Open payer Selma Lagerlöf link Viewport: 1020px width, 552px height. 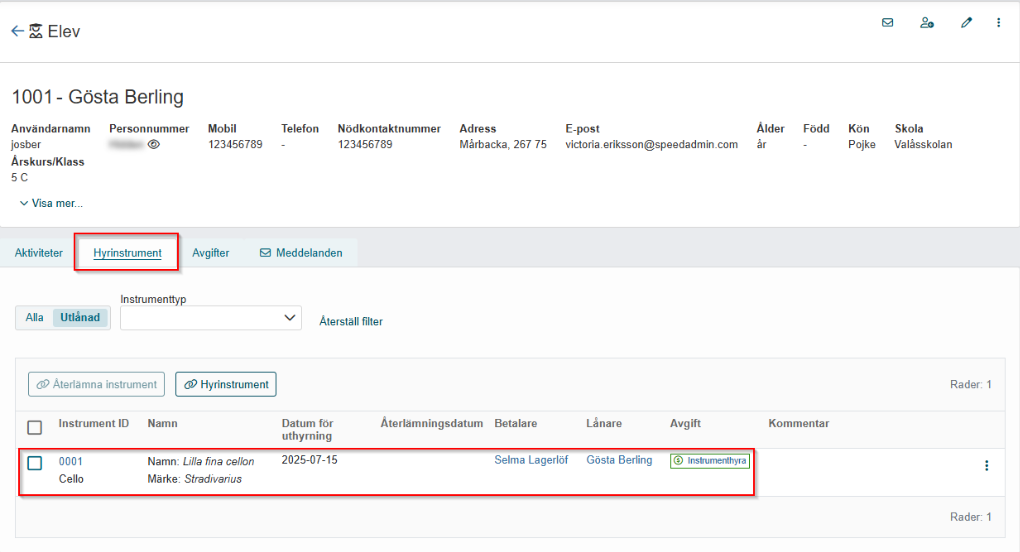point(531,460)
